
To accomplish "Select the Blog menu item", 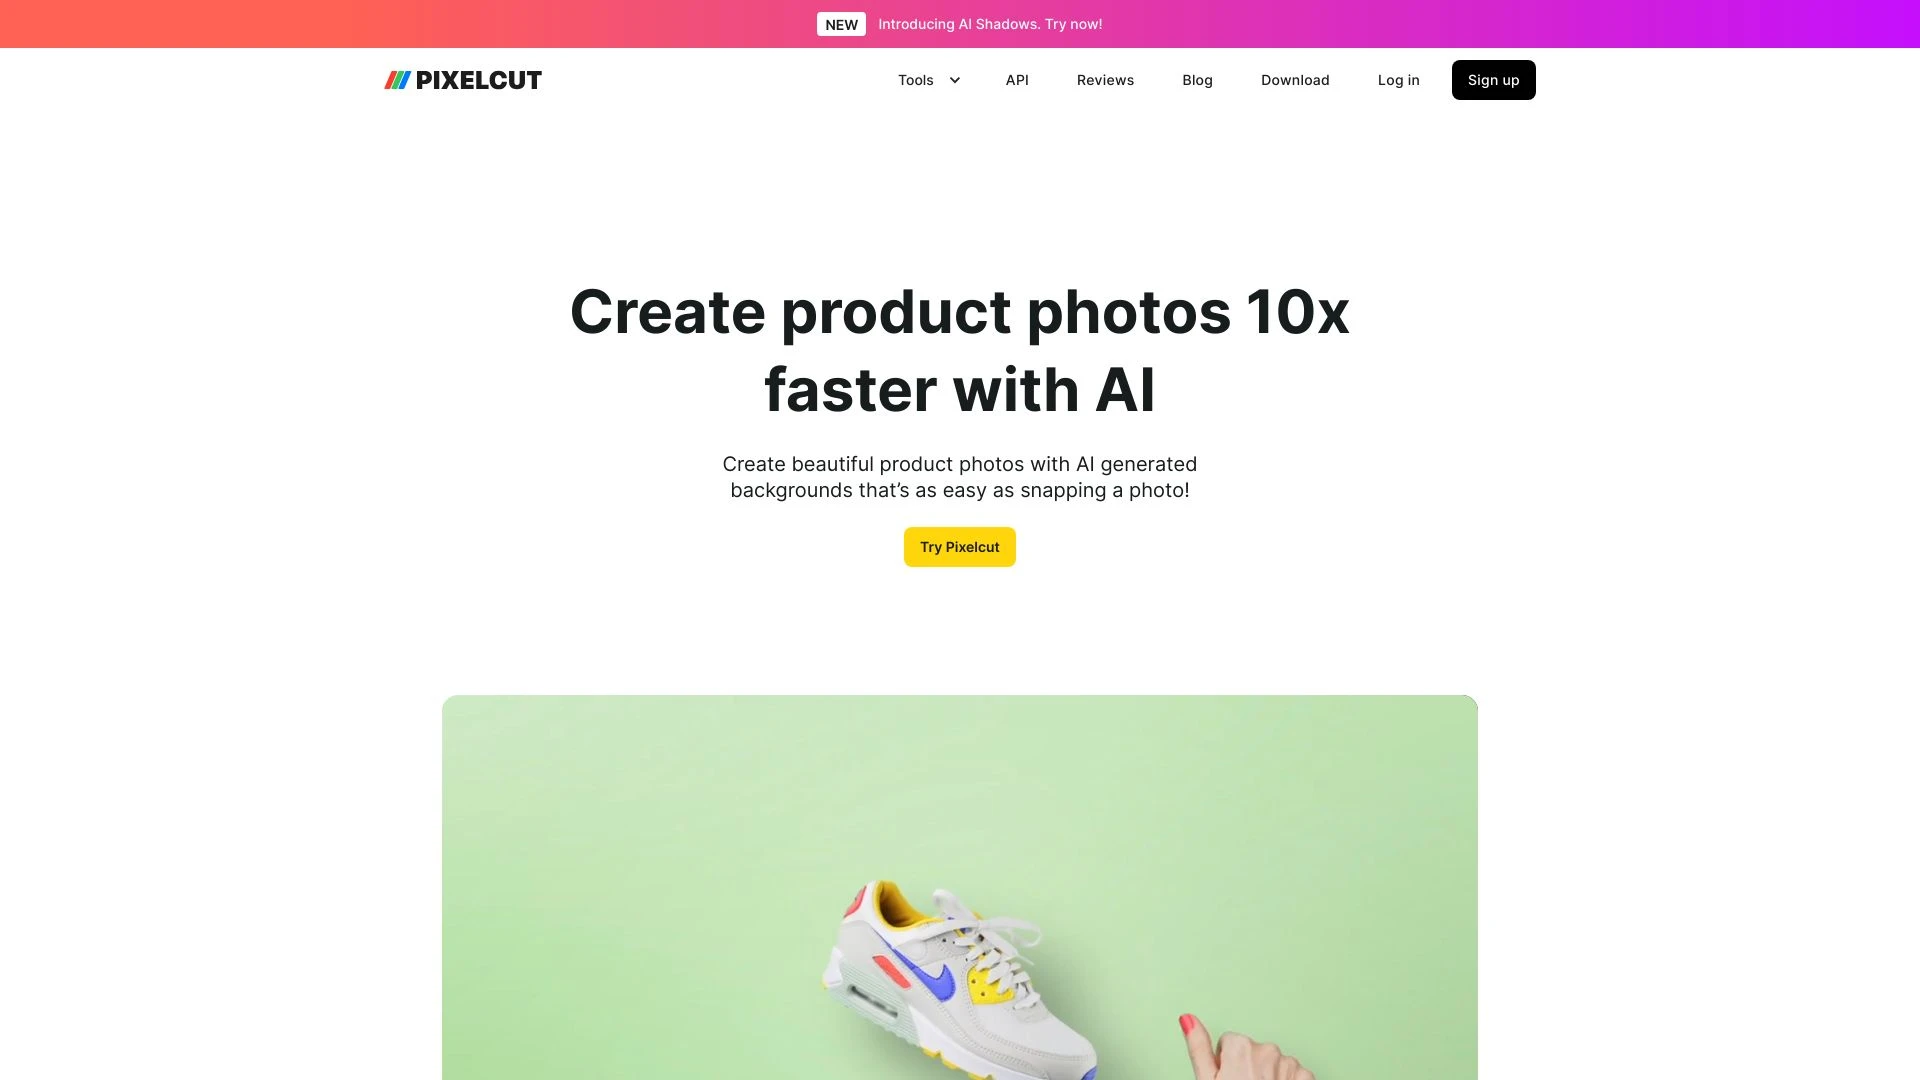I will (1197, 80).
